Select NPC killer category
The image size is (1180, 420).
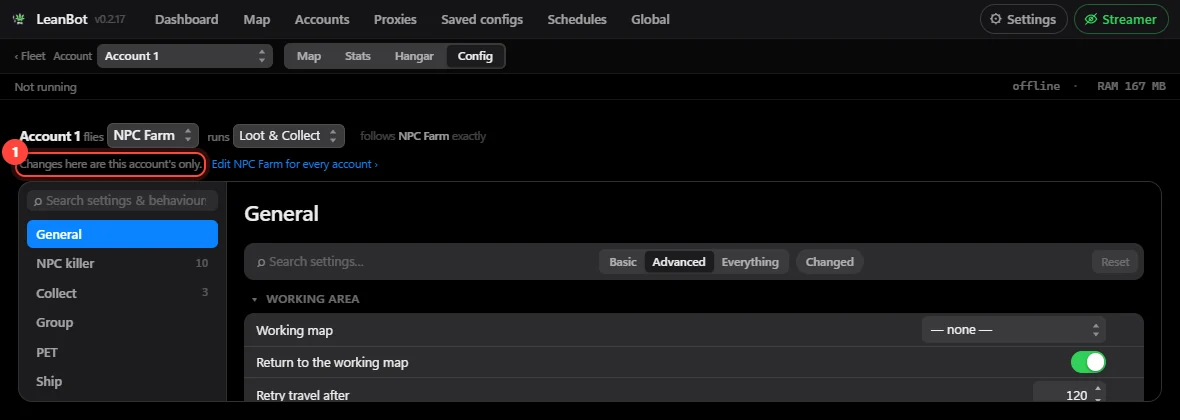(123, 263)
